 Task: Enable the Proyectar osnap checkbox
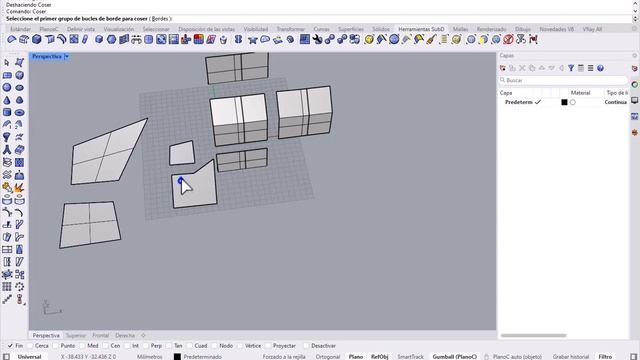[268, 346]
